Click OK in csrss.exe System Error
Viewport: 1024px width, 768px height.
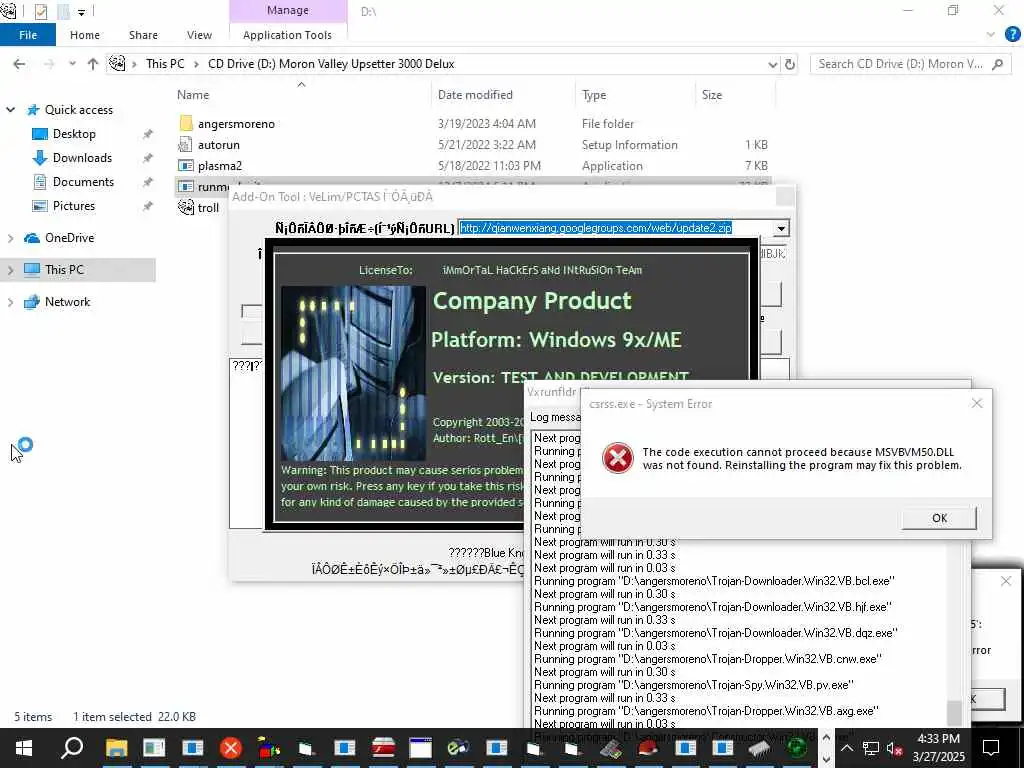tap(939, 518)
